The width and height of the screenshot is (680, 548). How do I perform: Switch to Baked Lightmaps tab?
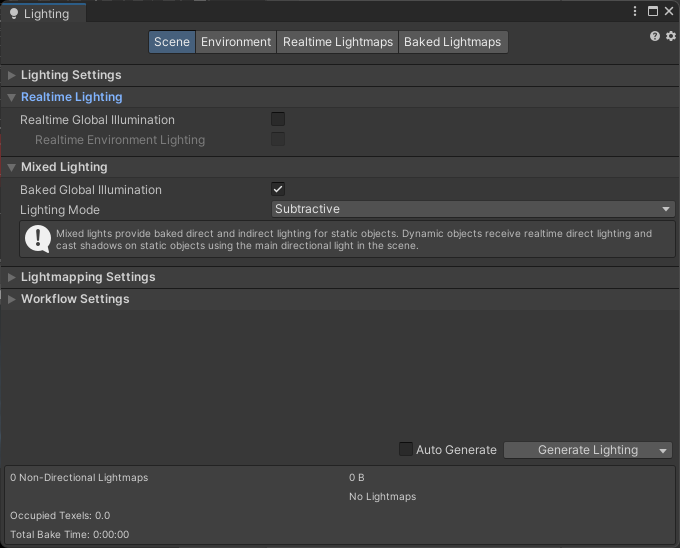tap(453, 42)
